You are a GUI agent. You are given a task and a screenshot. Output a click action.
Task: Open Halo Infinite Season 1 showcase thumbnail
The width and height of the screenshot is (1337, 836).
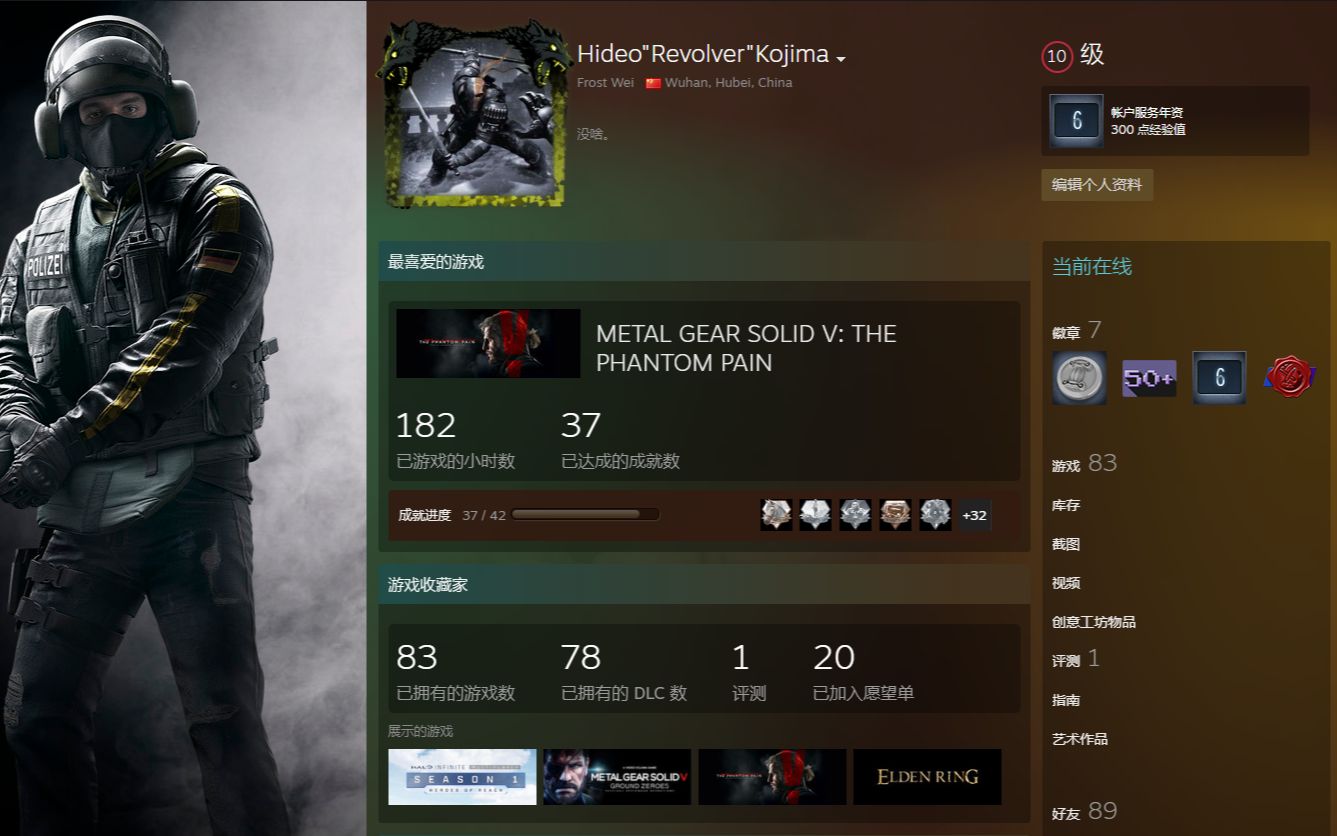tap(462, 777)
